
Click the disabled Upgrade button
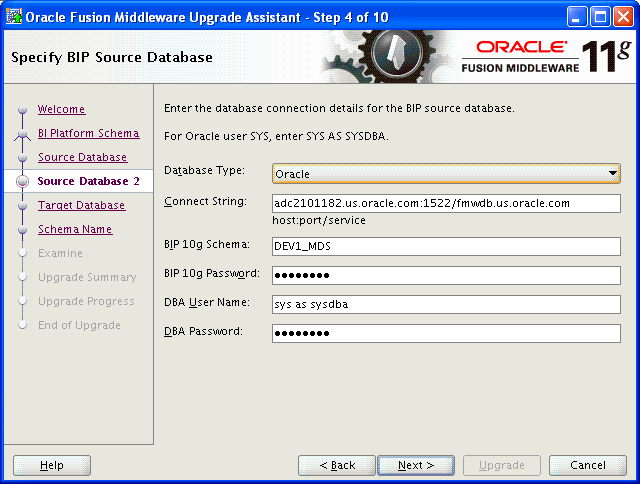(x=502, y=465)
